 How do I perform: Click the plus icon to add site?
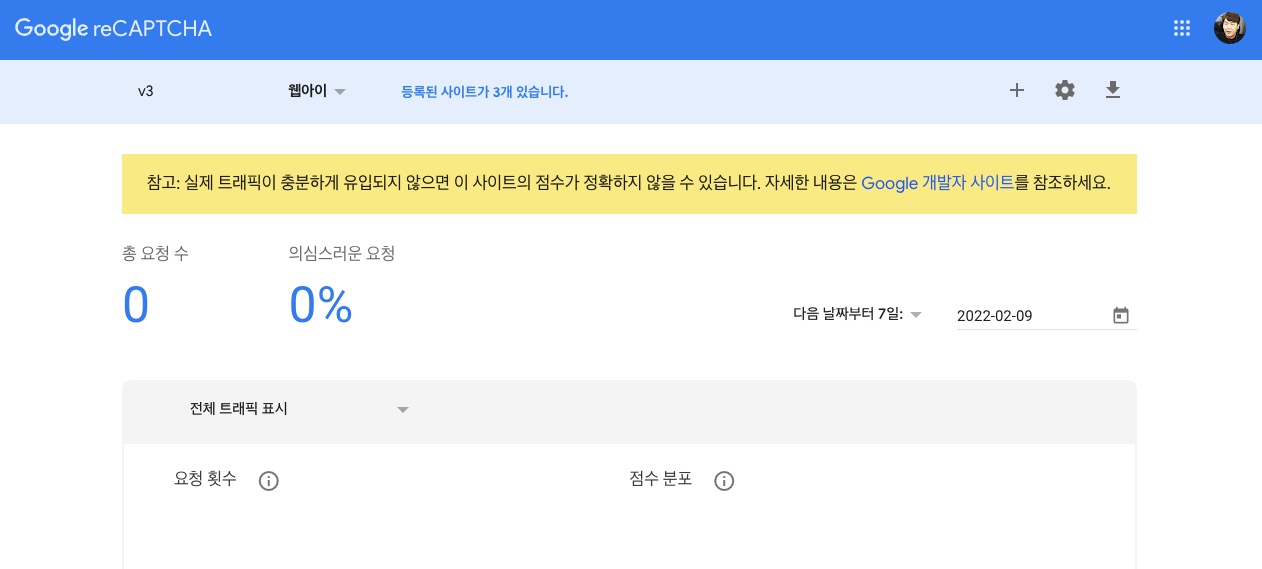tap(1017, 91)
